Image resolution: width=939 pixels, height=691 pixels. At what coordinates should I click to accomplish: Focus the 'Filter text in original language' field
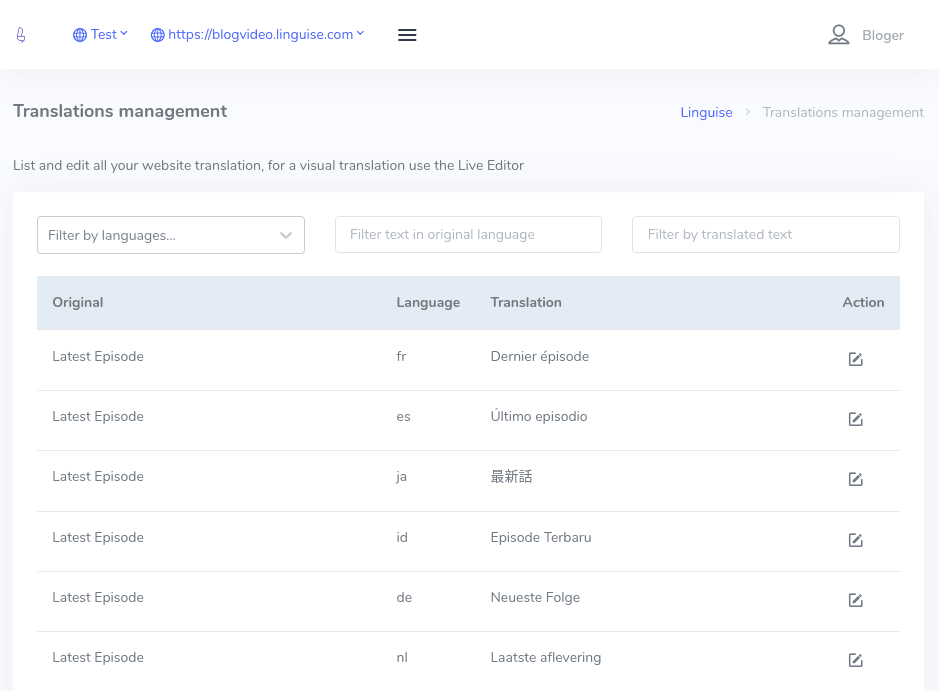point(468,235)
